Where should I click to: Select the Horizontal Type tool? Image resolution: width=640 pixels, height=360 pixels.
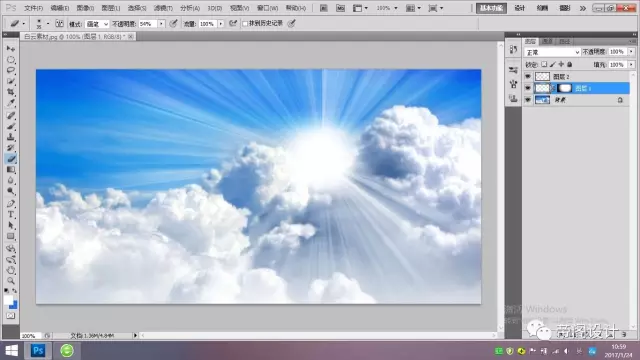pos(11,214)
